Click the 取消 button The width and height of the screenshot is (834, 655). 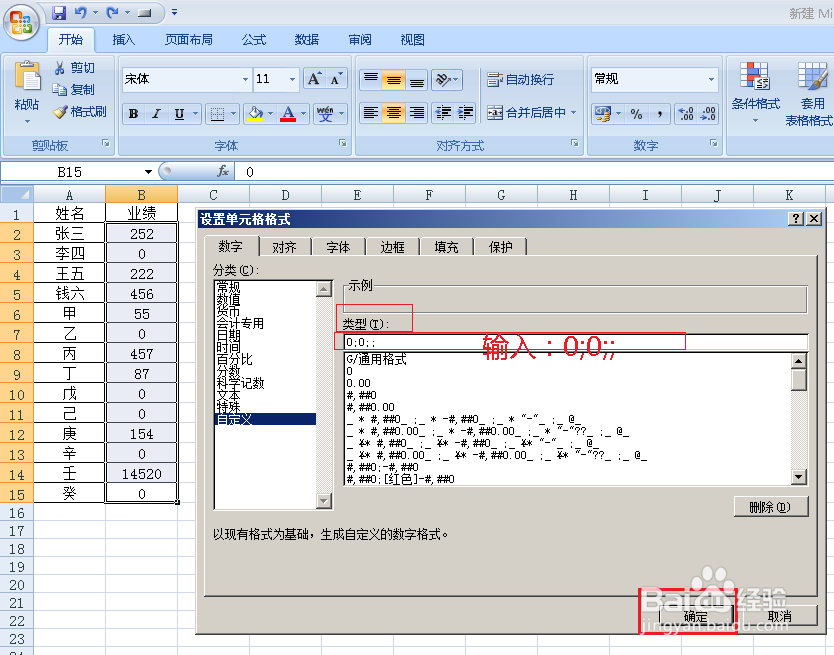tap(780, 616)
